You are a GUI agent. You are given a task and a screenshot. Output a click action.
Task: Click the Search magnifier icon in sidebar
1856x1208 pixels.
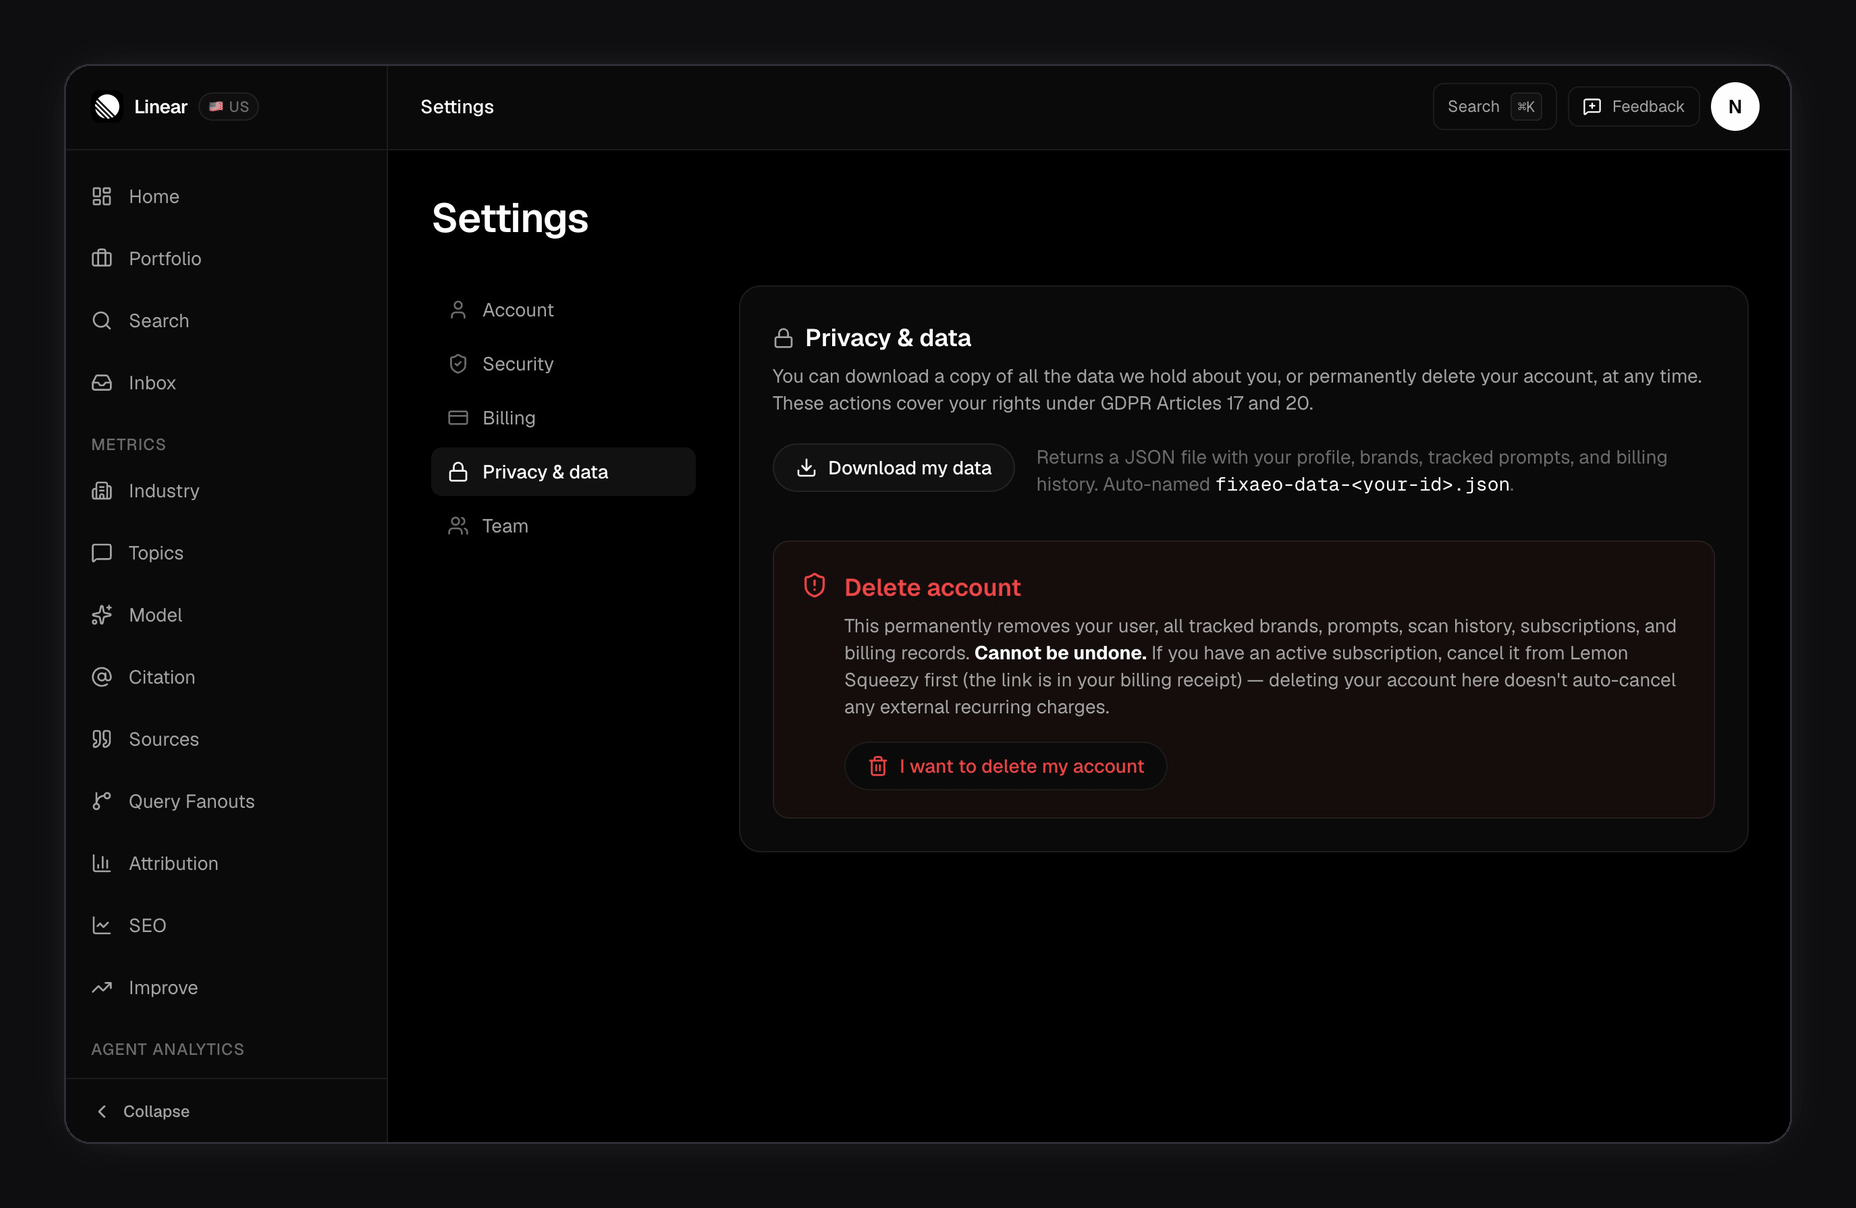pyautogui.click(x=102, y=320)
